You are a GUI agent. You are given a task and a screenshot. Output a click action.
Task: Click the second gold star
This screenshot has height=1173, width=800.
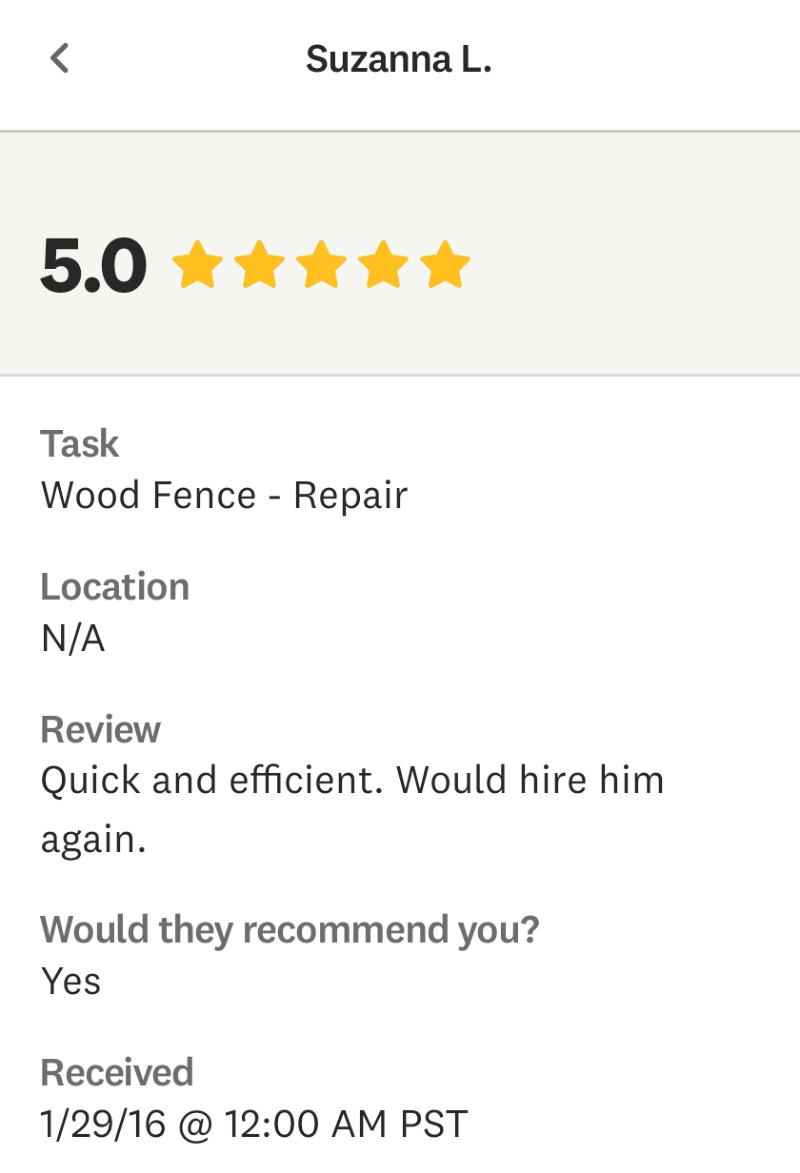coord(259,265)
